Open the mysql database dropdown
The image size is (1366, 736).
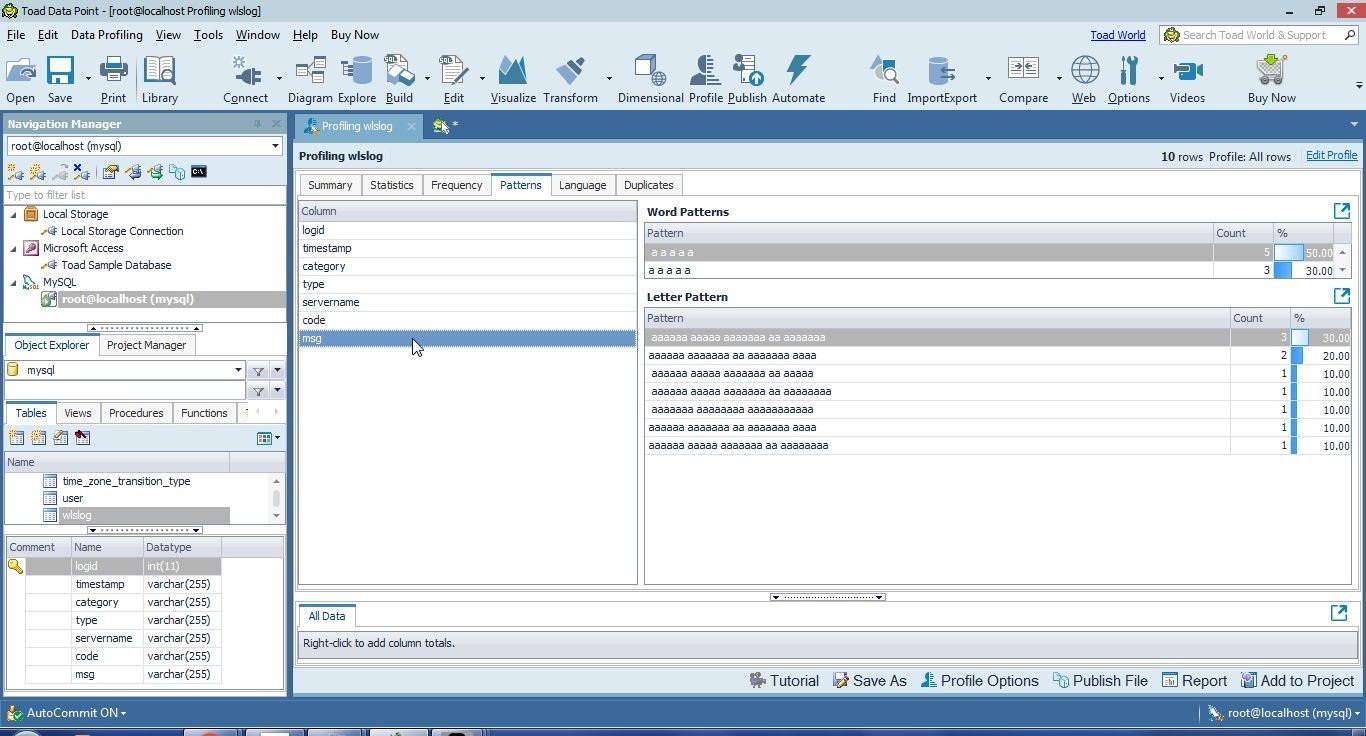coord(238,370)
